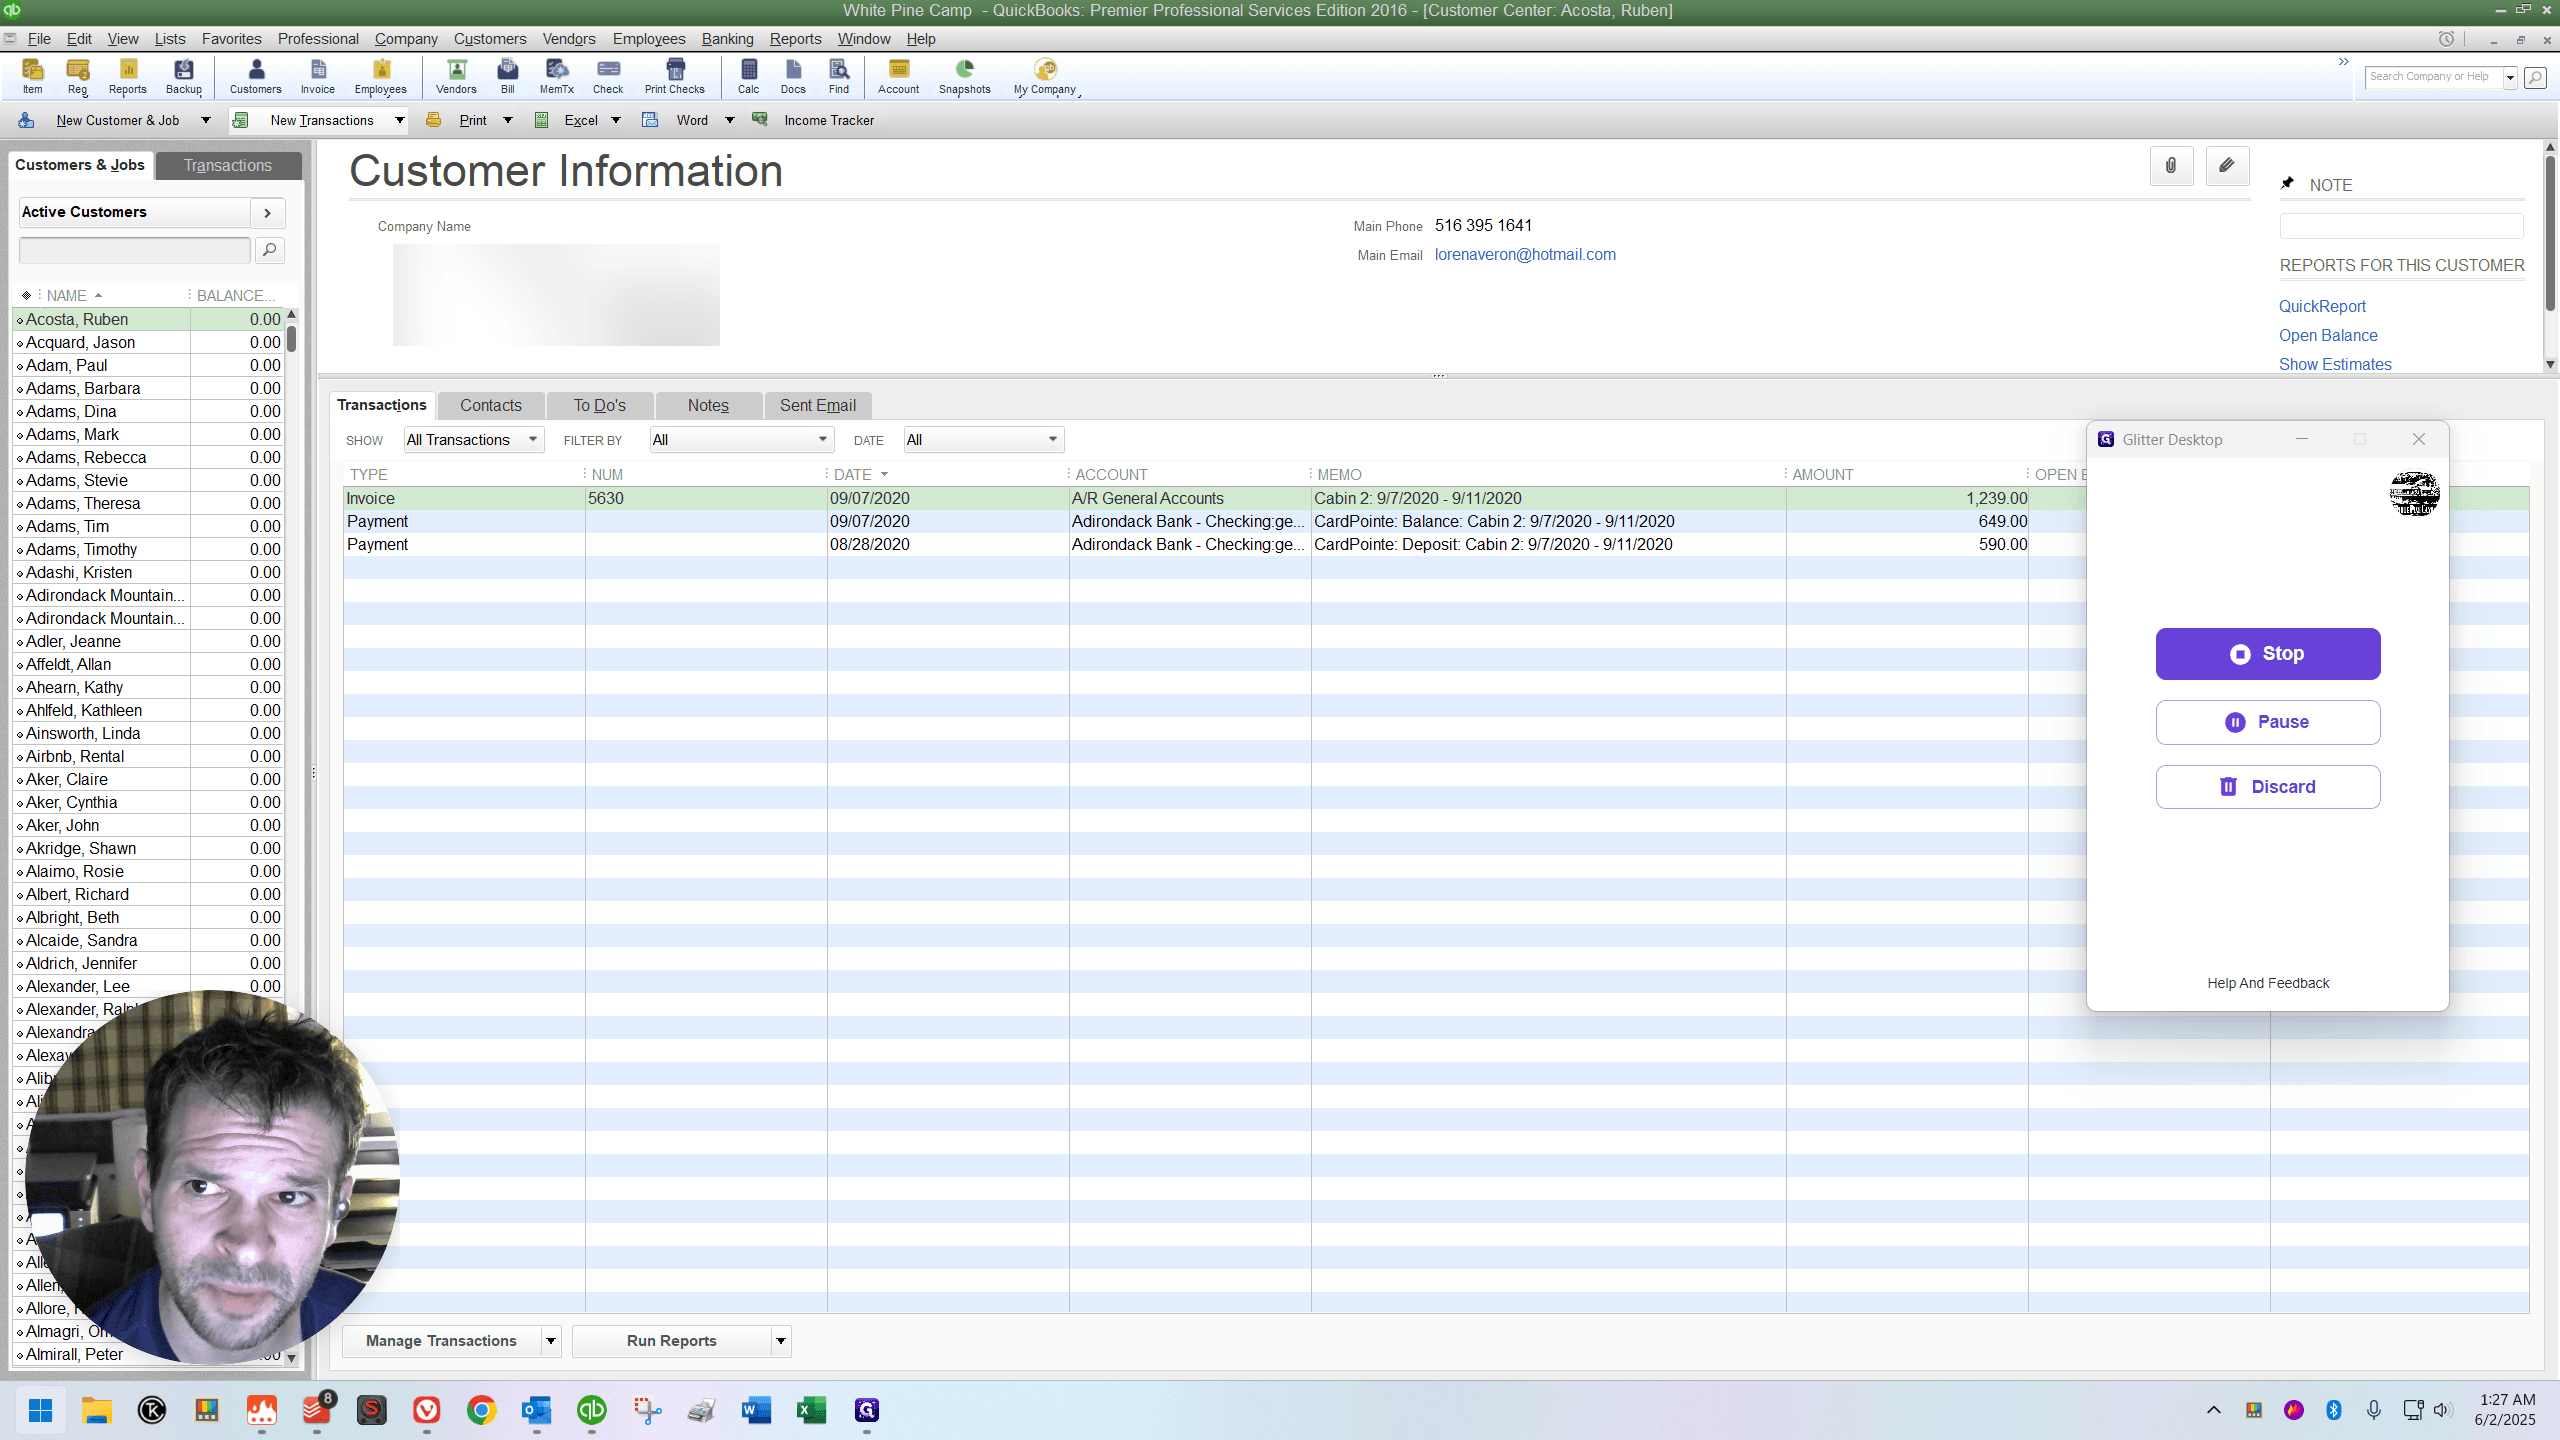Click the customer search magnifier button
This screenshot has height=1440, width=2560.
[269, 249]
